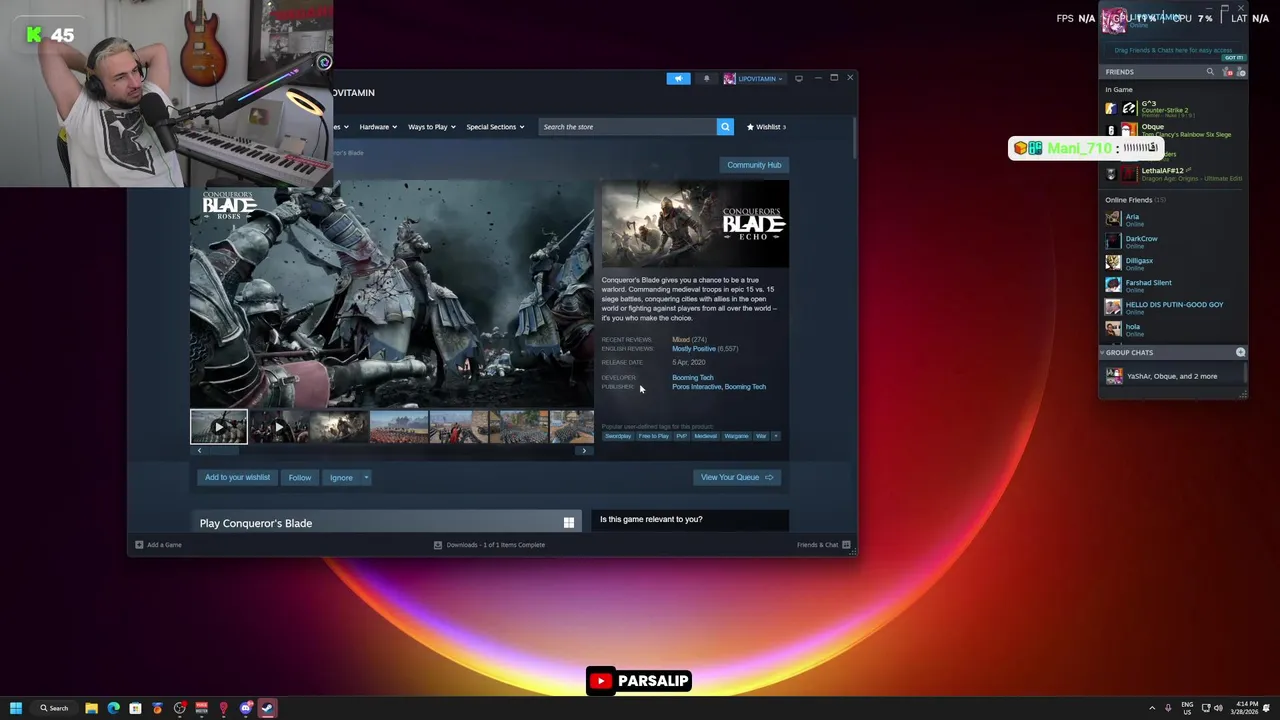The width and height of the screenshot is (1280, 720).
Task: Collapse the GROUP CHATS section
Action: point(1127,352)
